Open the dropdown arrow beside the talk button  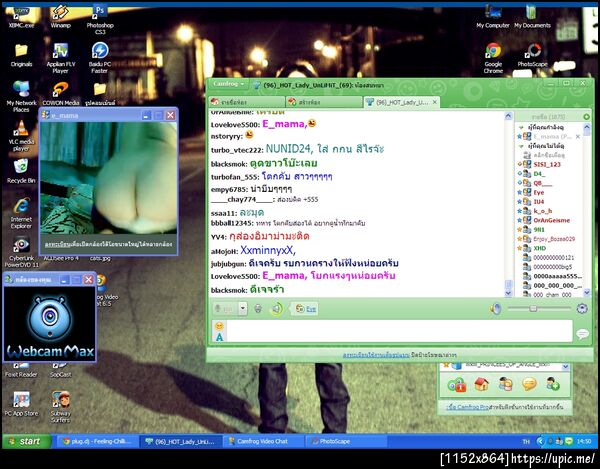(243, 308)
